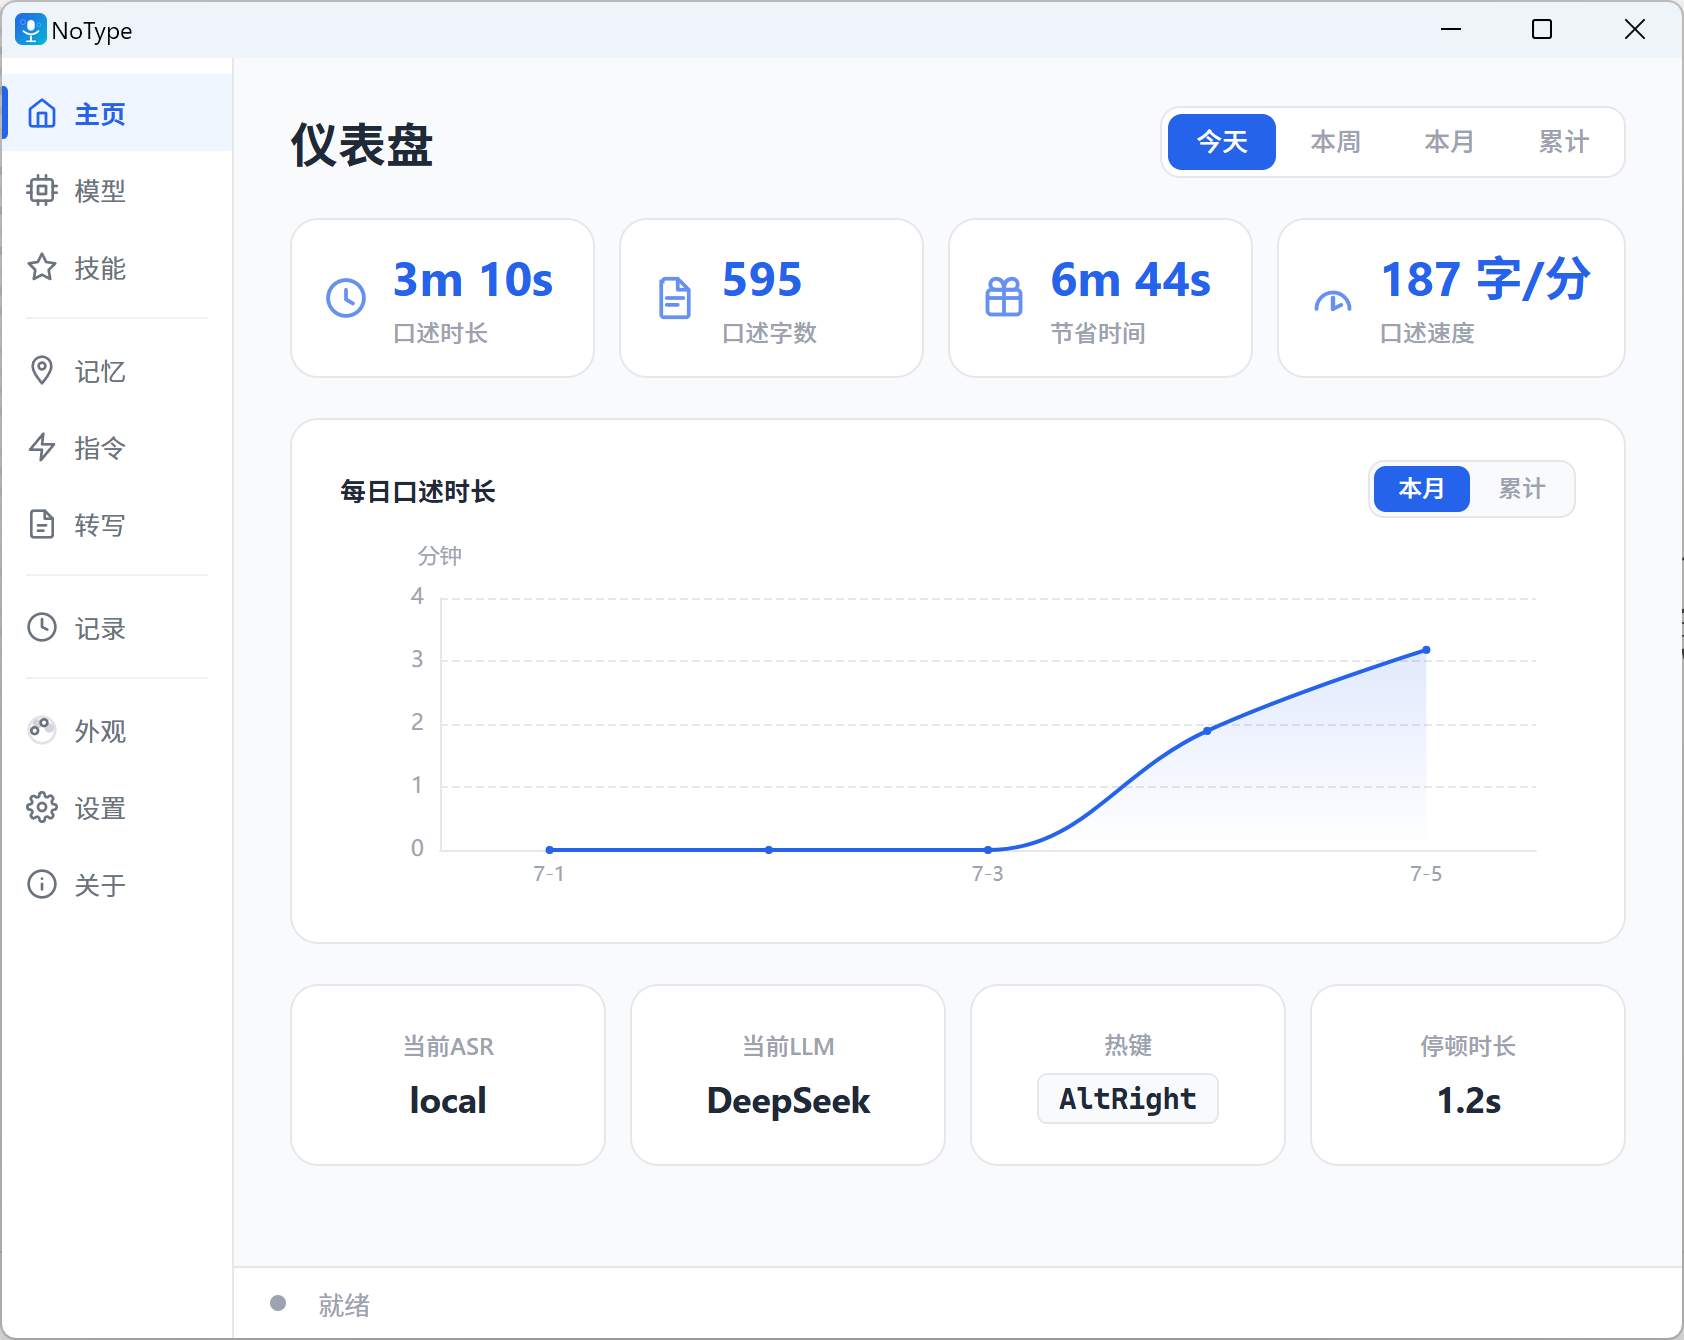This screenshot has height=1340, width=1684.
Task: Click the clock icon beside 记录
Action: (42, 627)
